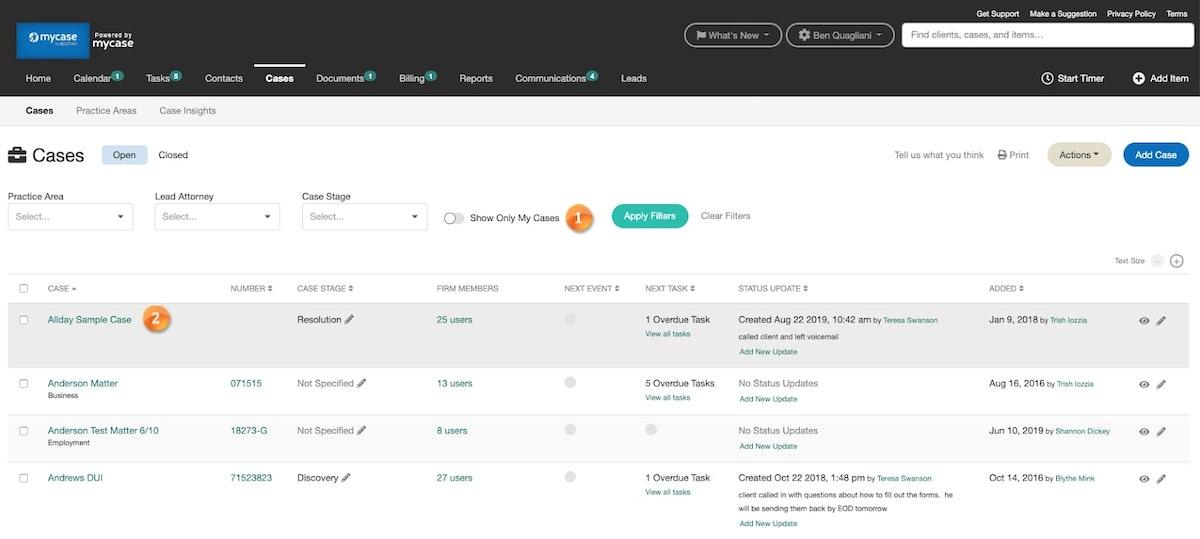Image resolution: width=1200 pixels, height=539 pixels.
Task: Click Add Item plus icon
Action: click(1138, 78)
